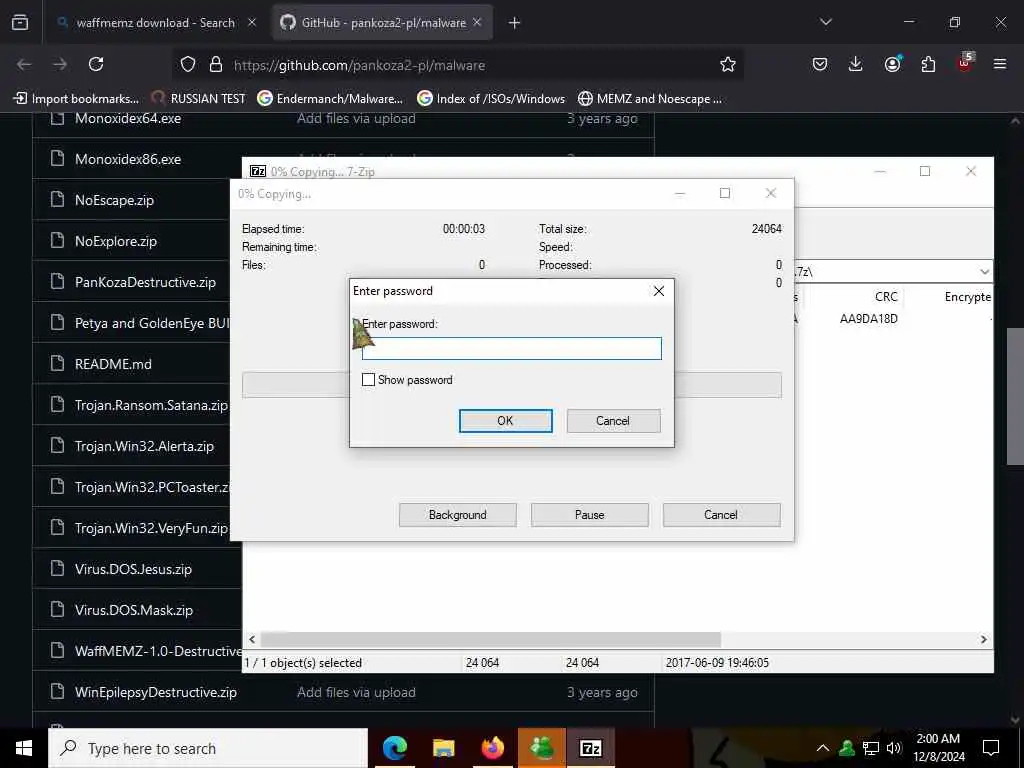Click the tracking protection shield icon
This screenshot has width=1024, height=768.
188,65
